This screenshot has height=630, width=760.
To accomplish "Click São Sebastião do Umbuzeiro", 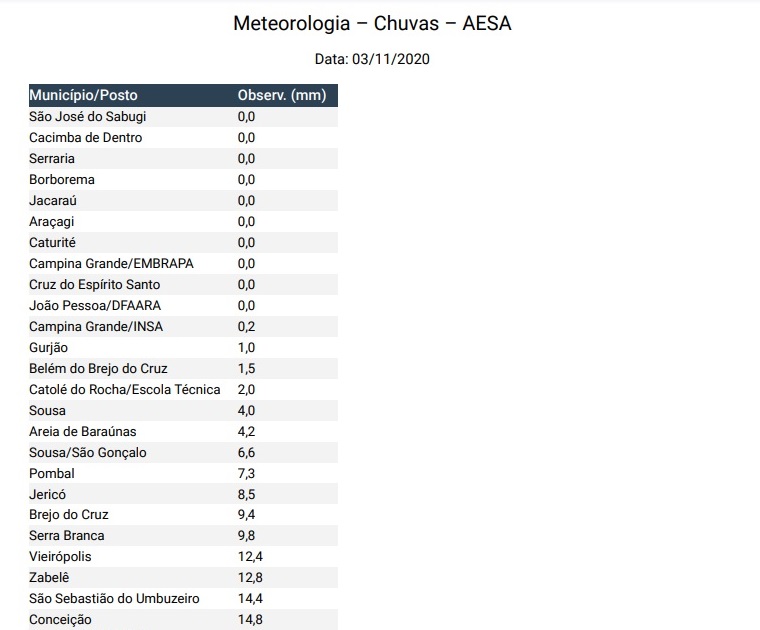I will pos(115,599).
